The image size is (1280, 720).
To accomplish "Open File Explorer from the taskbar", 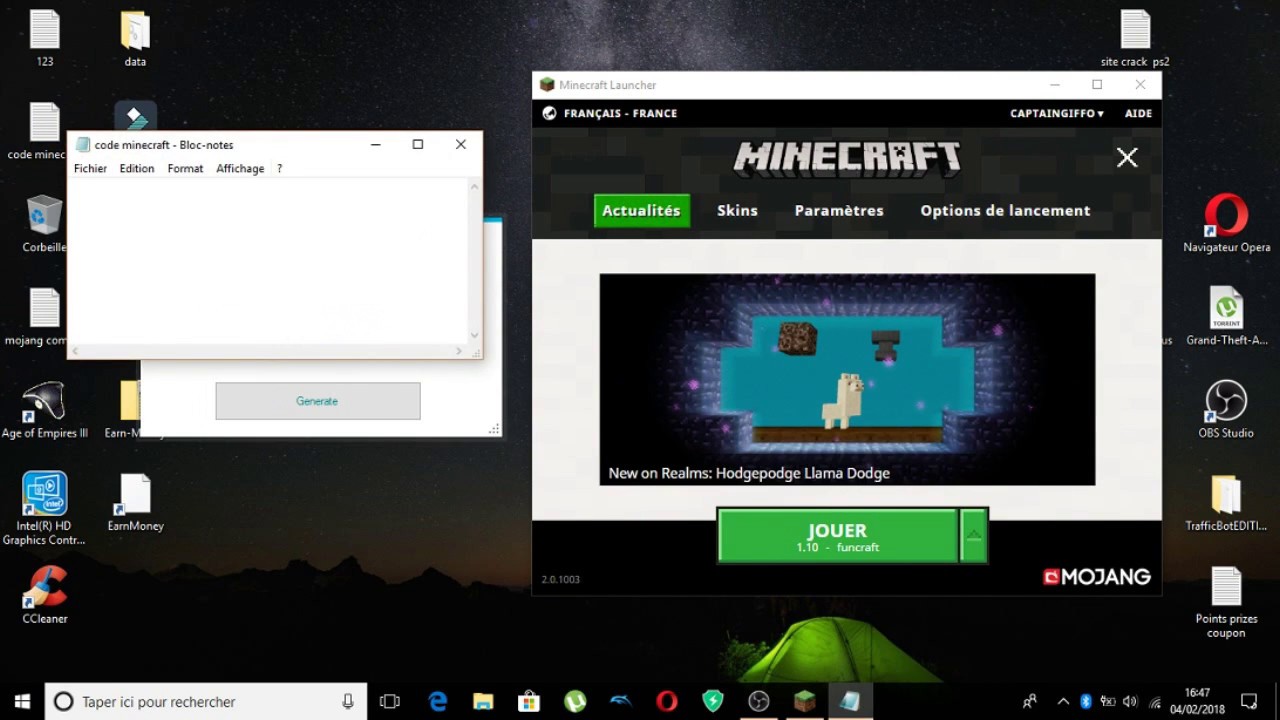I will (x=483, y=702).
